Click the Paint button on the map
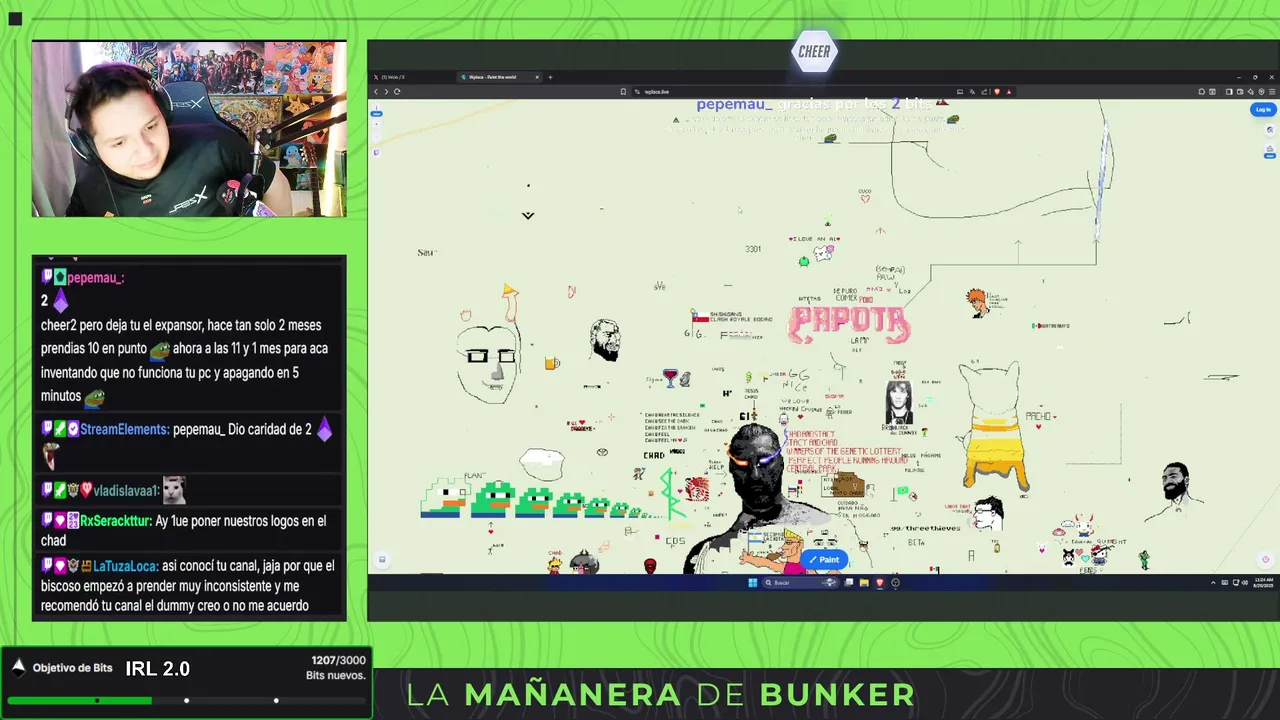 [825, 560]
